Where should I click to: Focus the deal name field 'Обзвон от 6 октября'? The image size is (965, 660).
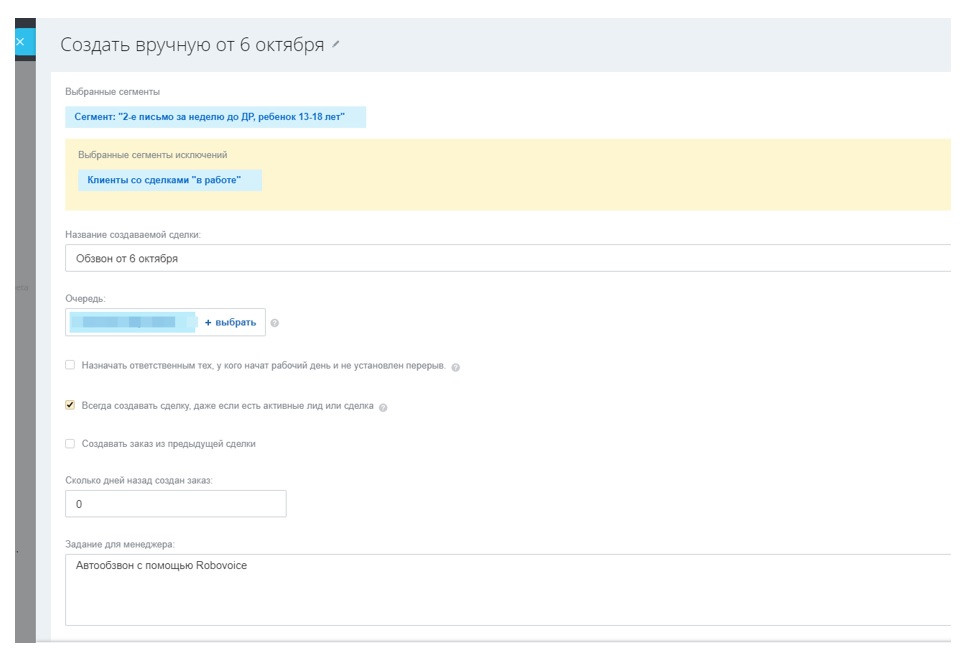(500, 259)
